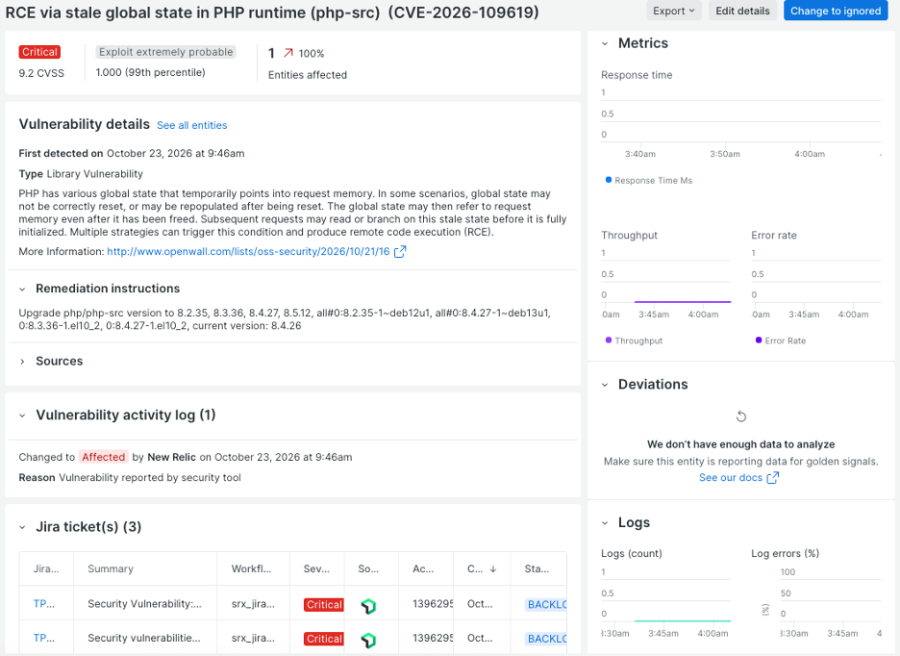Screen dimensions: 900x656
Task: Open the Export dropdown
Action: (673, 11)
